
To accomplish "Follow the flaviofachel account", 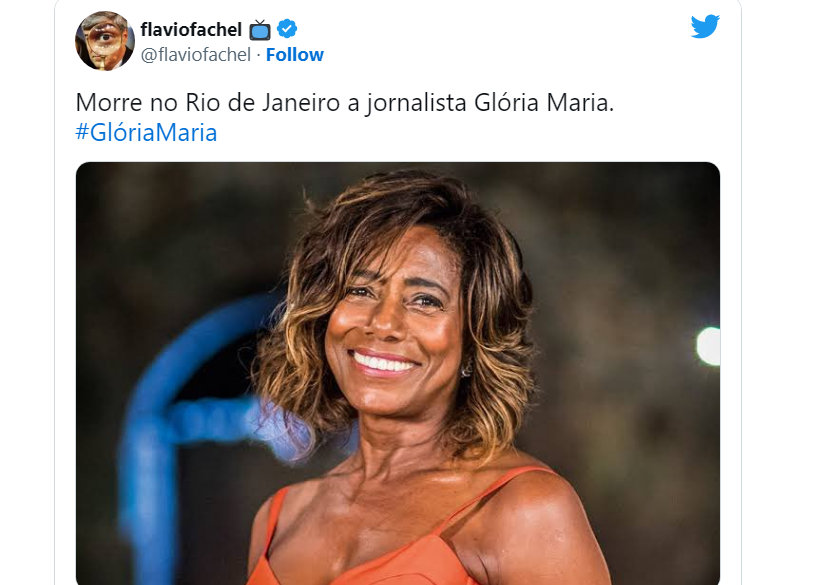I will [x=294, y=55].
